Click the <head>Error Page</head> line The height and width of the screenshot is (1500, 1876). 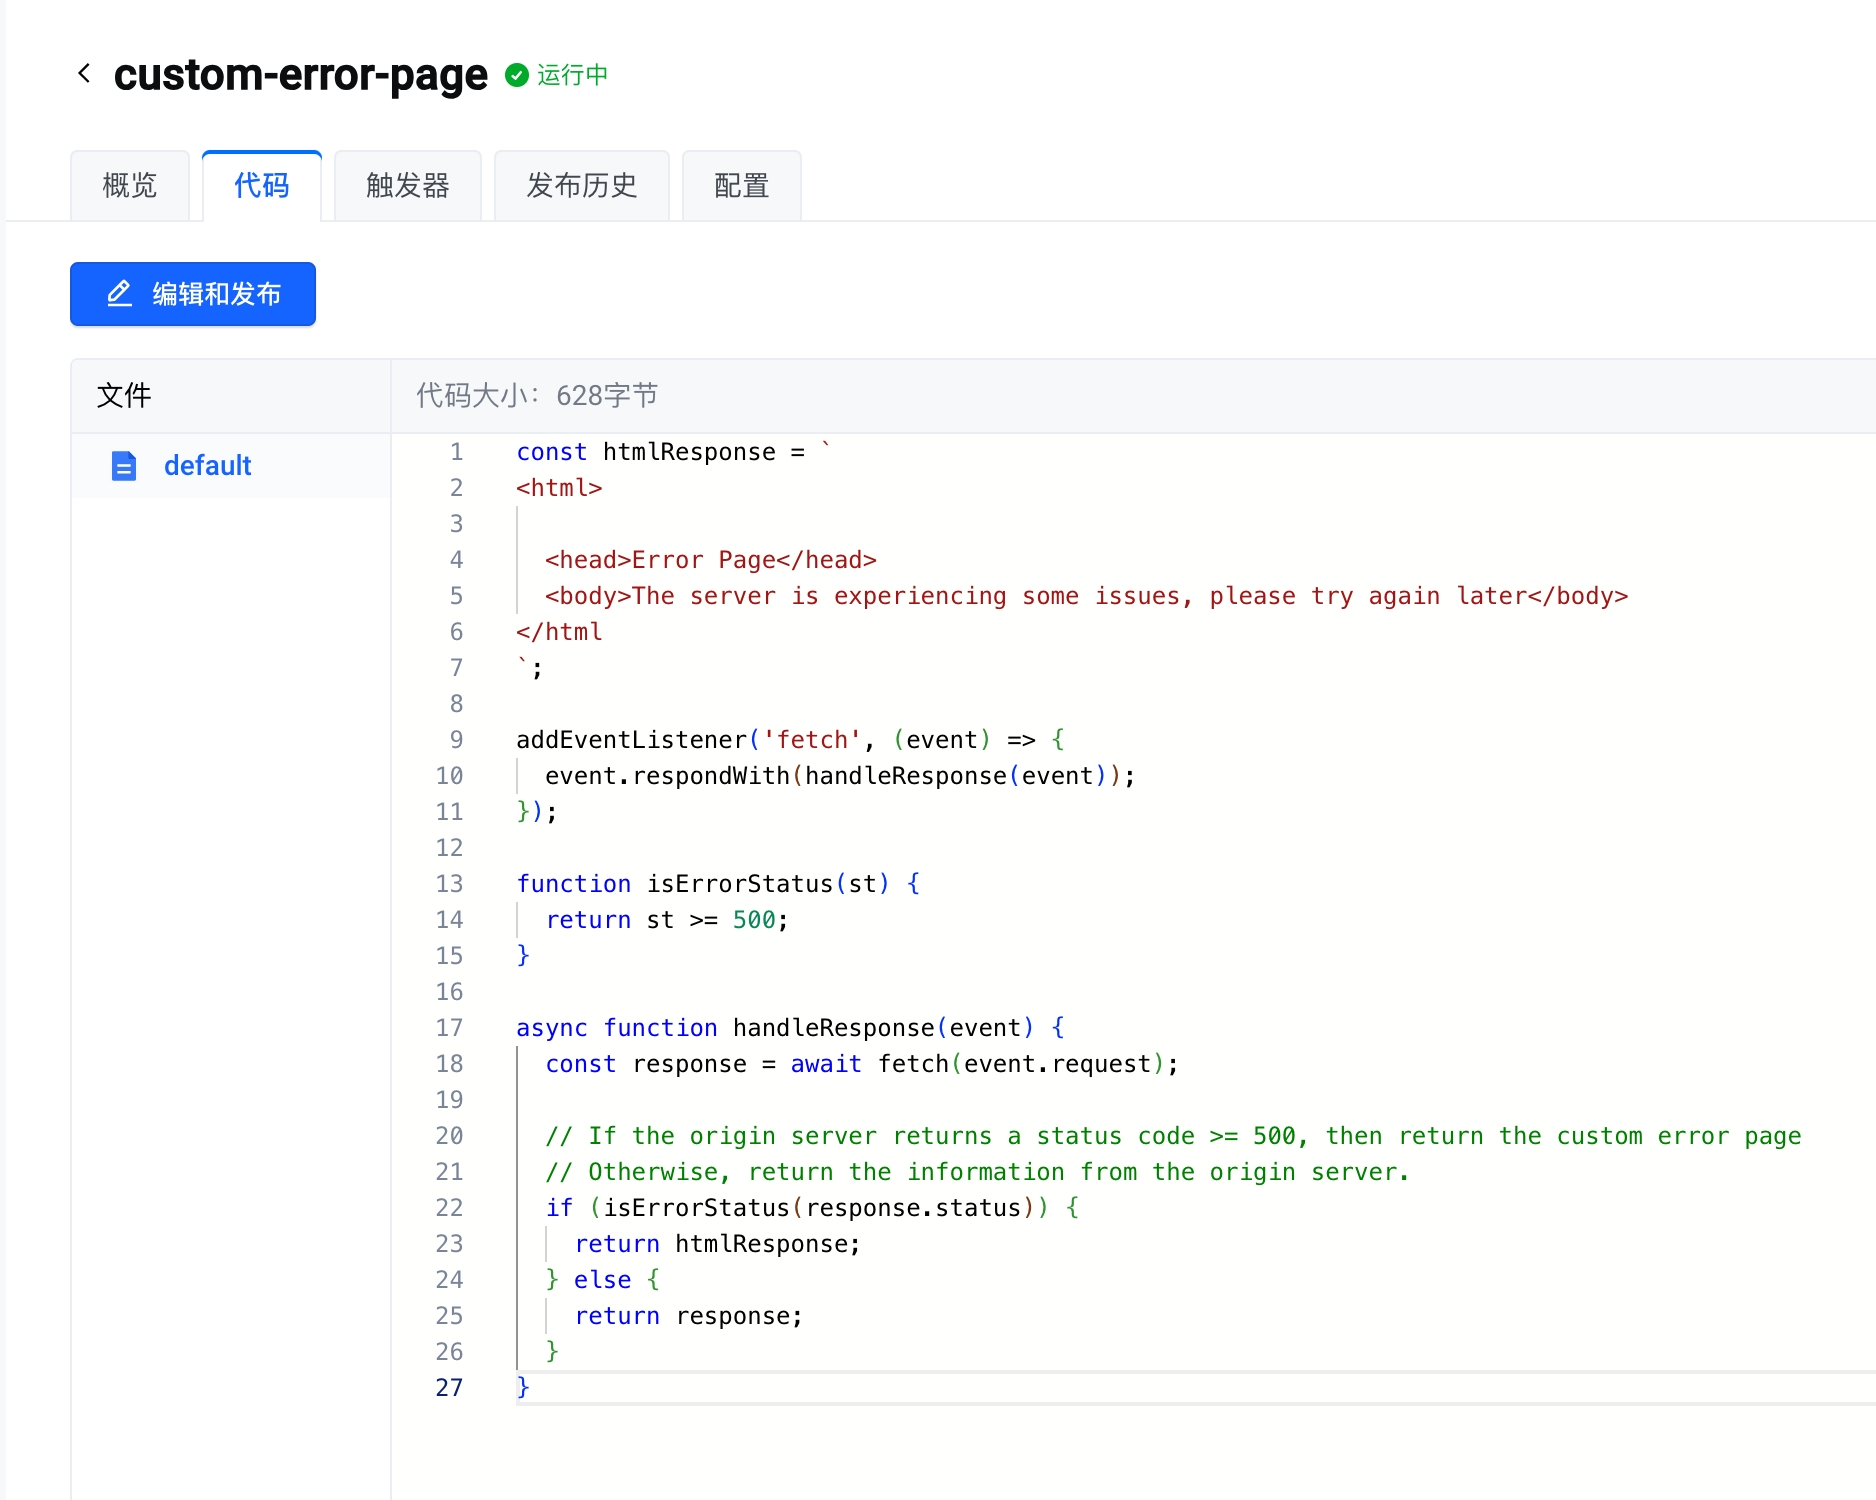(x=711, y=560)
